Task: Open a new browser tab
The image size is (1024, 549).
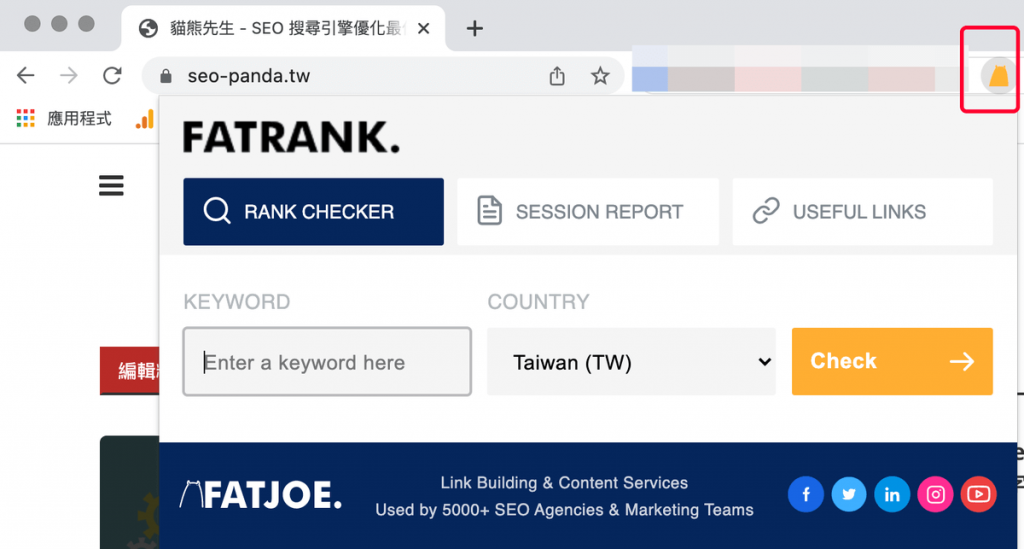Action: pyautogui.click(x=475, y=28)
